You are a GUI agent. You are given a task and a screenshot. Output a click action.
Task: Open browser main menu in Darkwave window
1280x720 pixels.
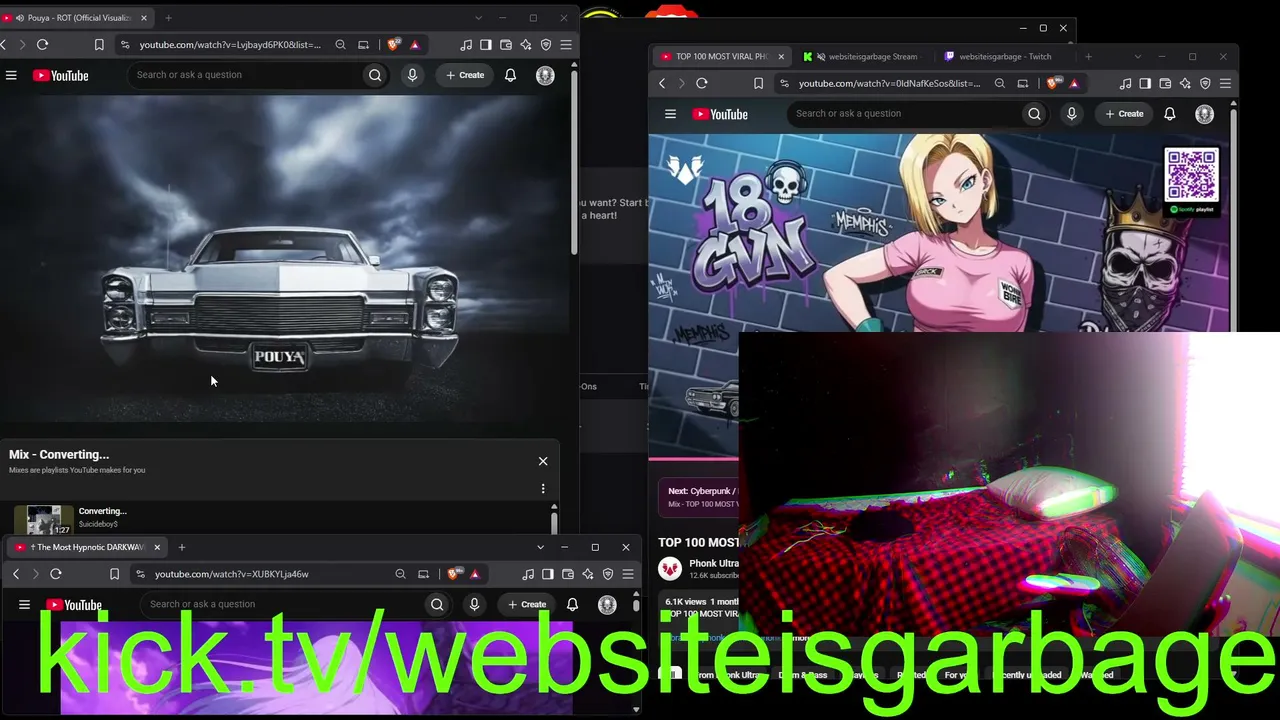(x=628, y=574)
